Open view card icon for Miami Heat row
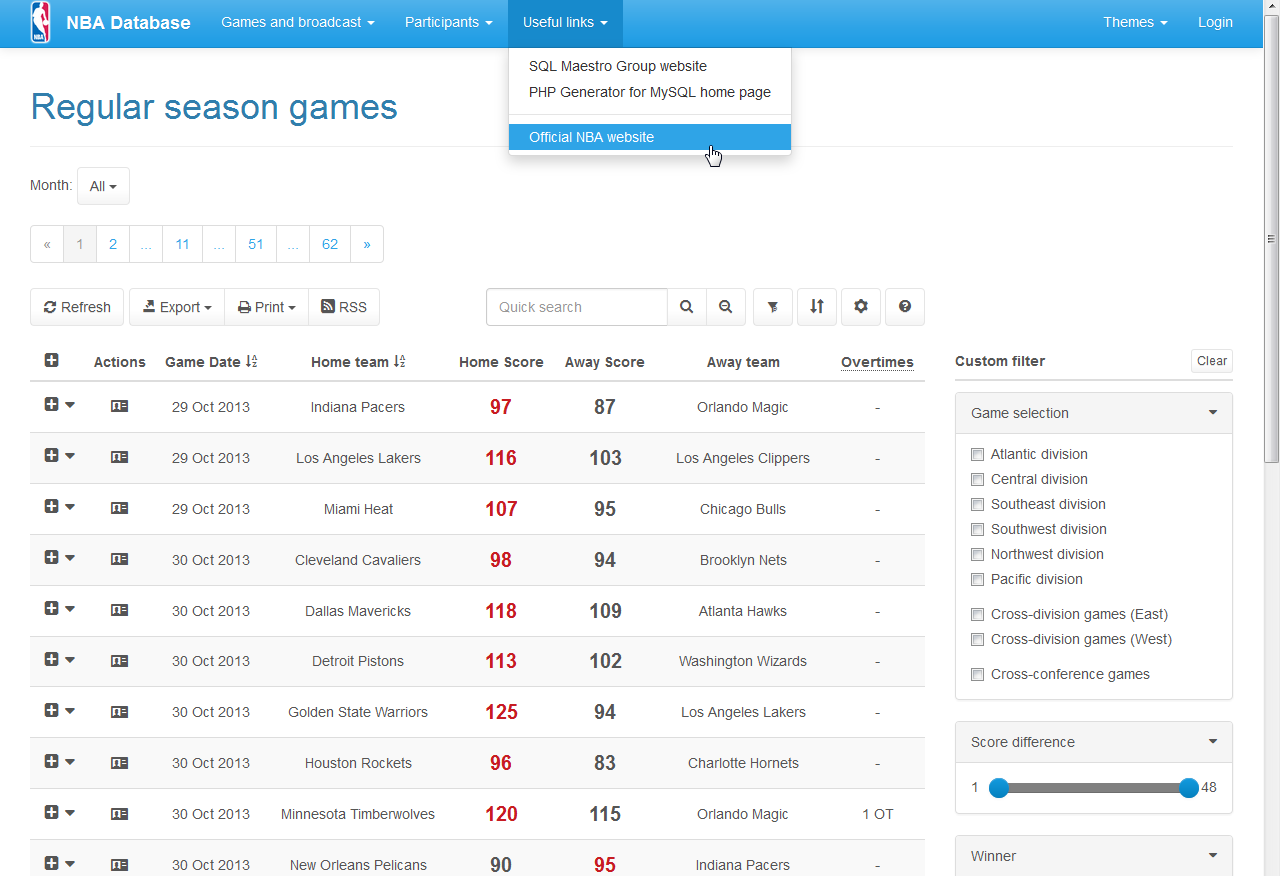 click(120, 508)
